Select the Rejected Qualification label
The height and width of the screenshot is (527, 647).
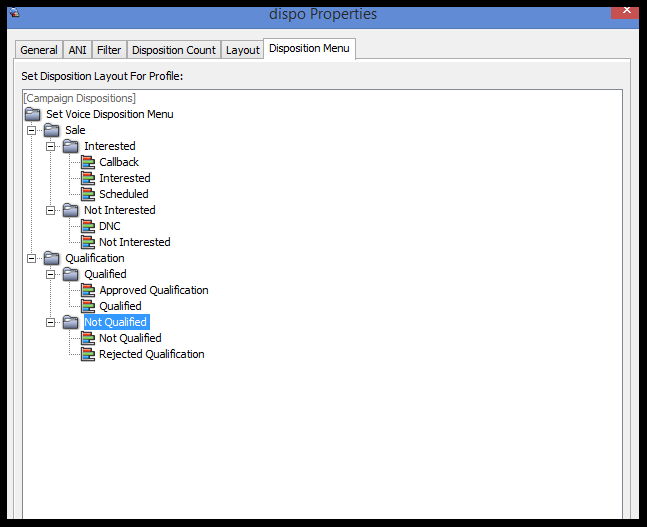coord(152,354)
